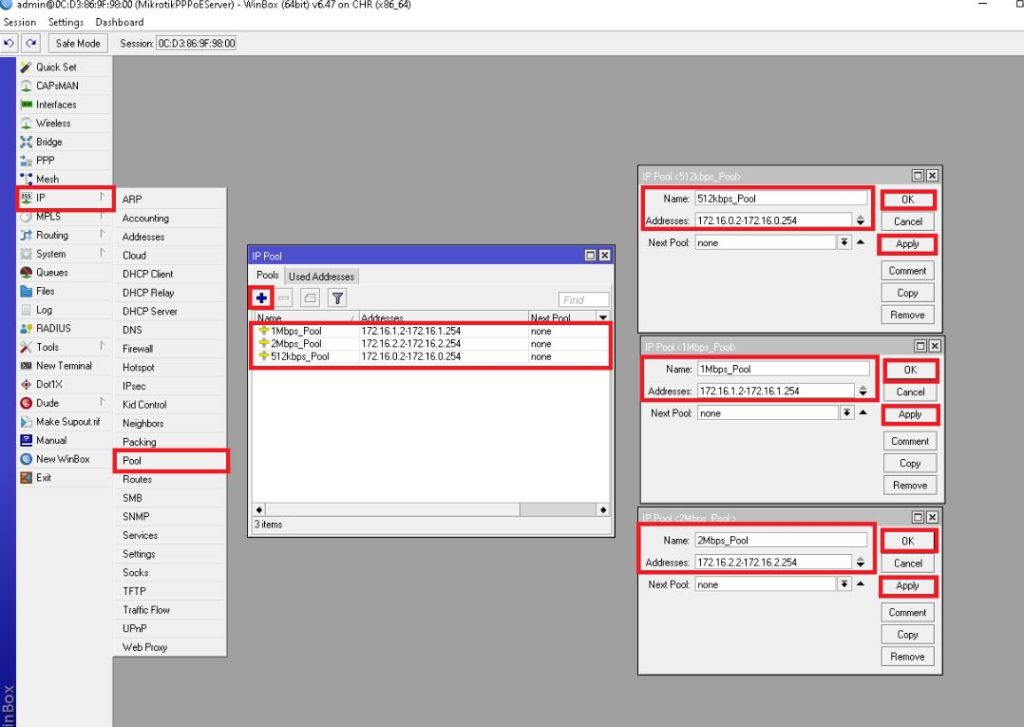This screenshot has height=727, width=1024.
Task: Open Next Pool dropdown in 512kbps_Pool dialog
Action: coord(844,242)
